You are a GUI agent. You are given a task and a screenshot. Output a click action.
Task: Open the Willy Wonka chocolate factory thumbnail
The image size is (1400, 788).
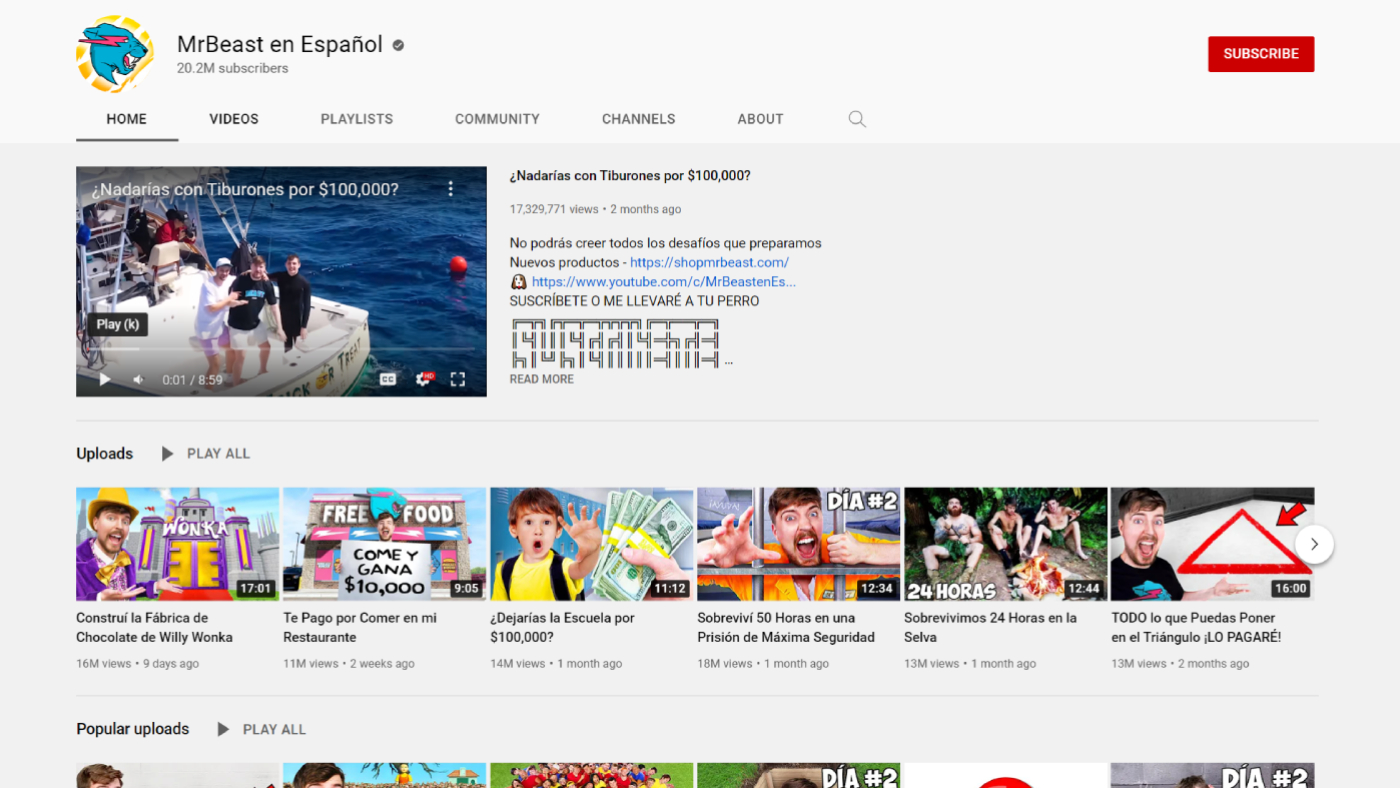click(178, 544)
